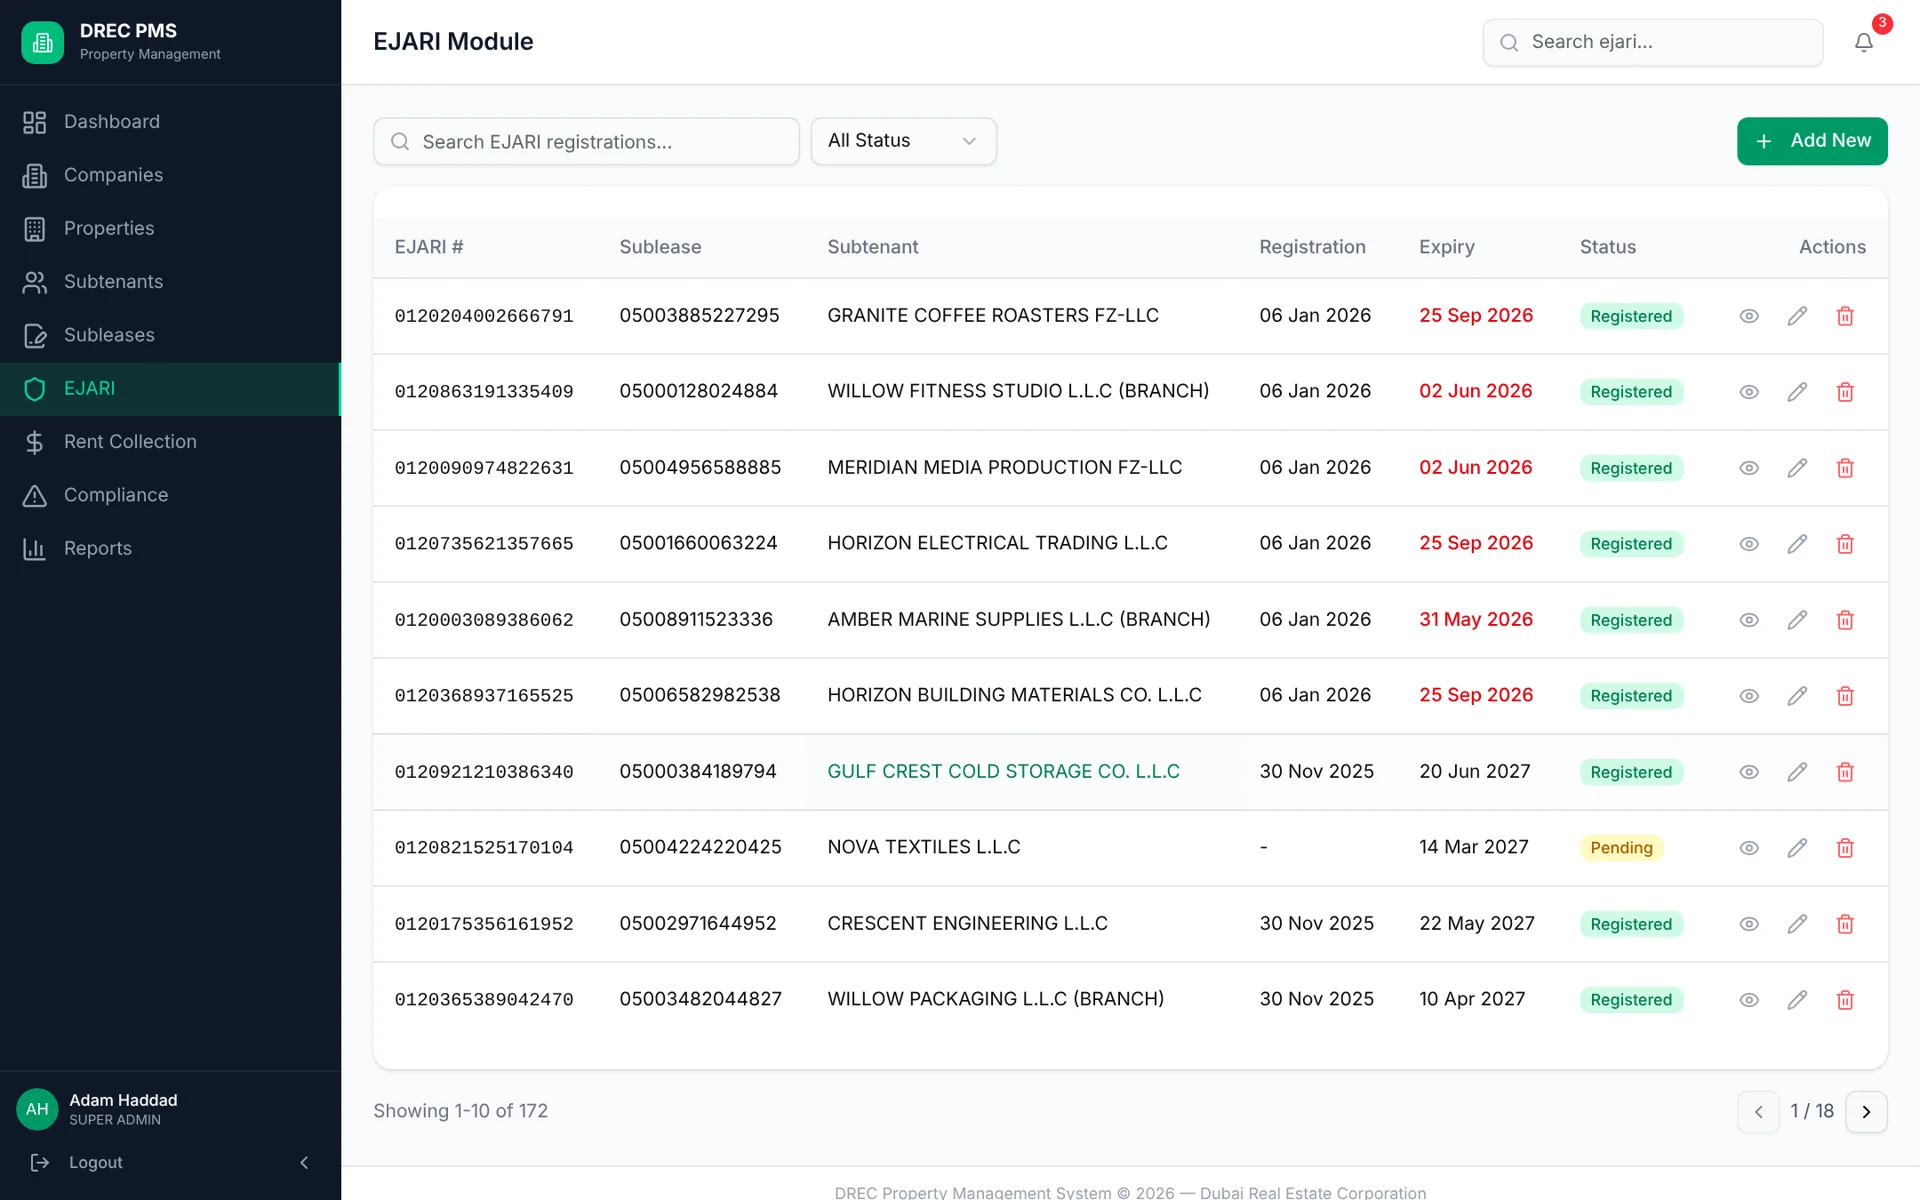Delete the MERIDIAN MEDIA PRODUCTION registration

click(1845, 468)
